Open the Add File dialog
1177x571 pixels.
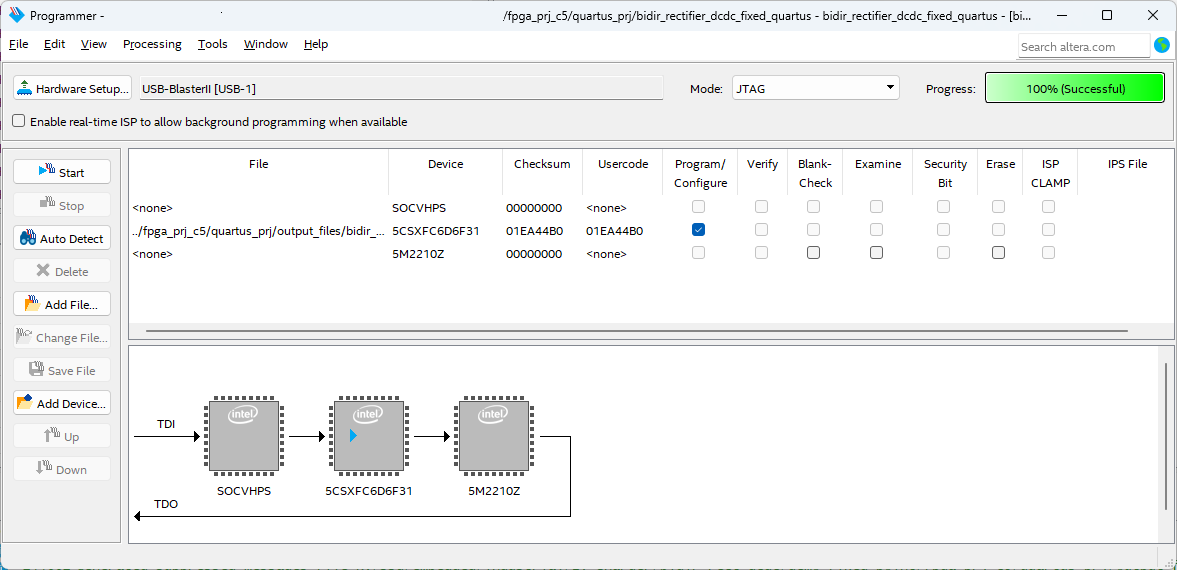click(x=62, y=304)
